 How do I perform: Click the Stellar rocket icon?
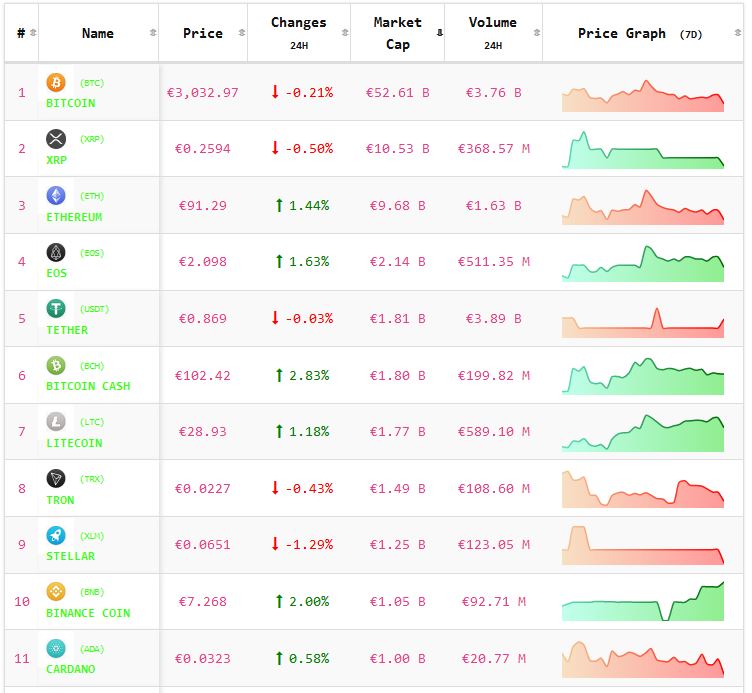click(56, 535)
